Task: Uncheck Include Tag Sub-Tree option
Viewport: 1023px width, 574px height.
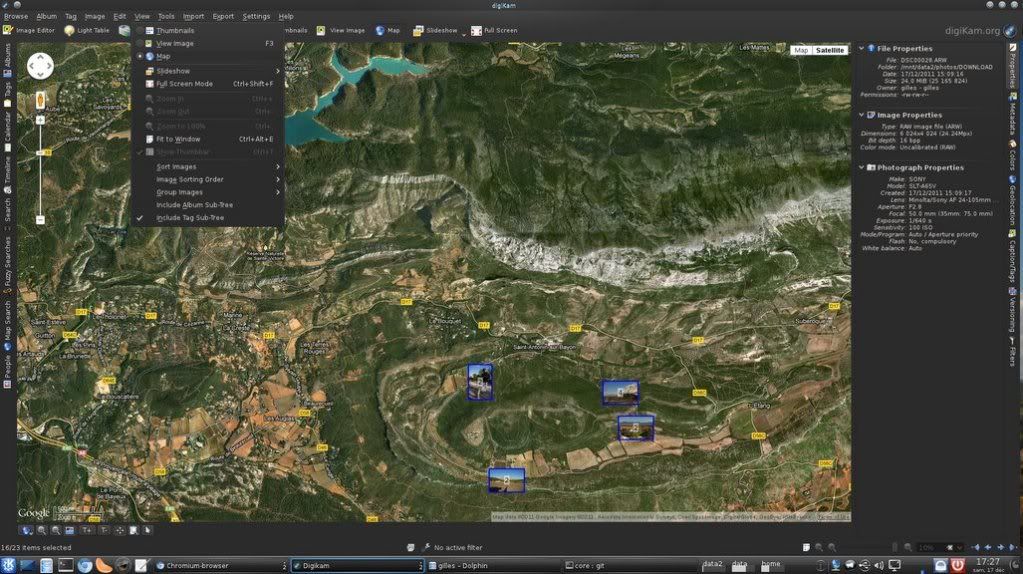Action: pyautogui.click(x=208, y=218)
